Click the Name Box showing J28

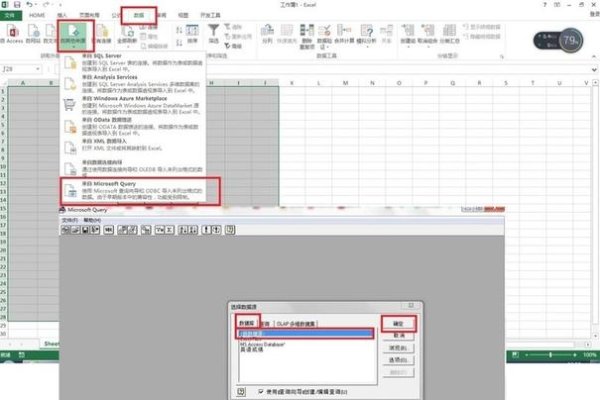point(17,69)
